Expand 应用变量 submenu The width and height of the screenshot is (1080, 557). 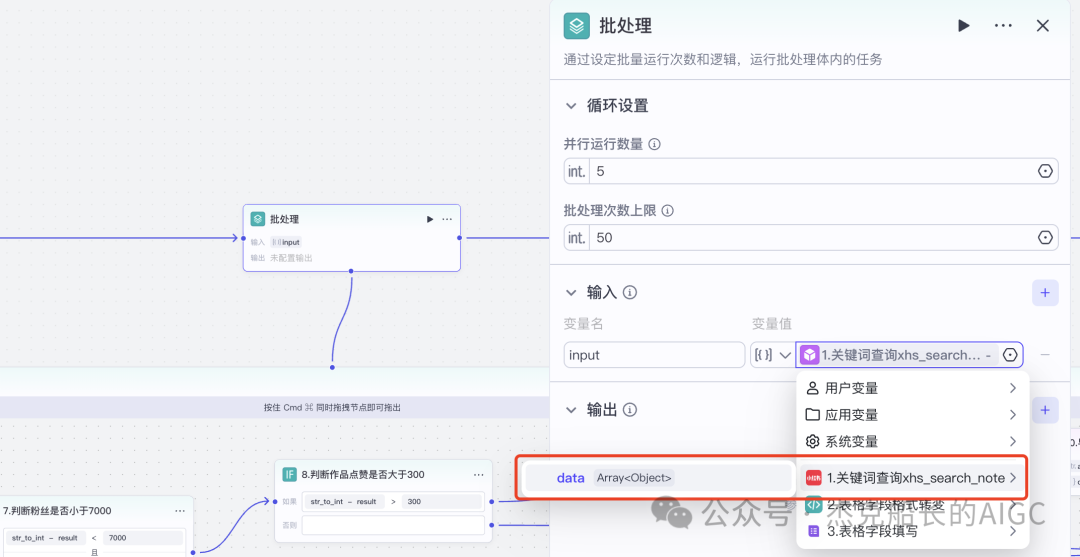[x=912, y=414]
